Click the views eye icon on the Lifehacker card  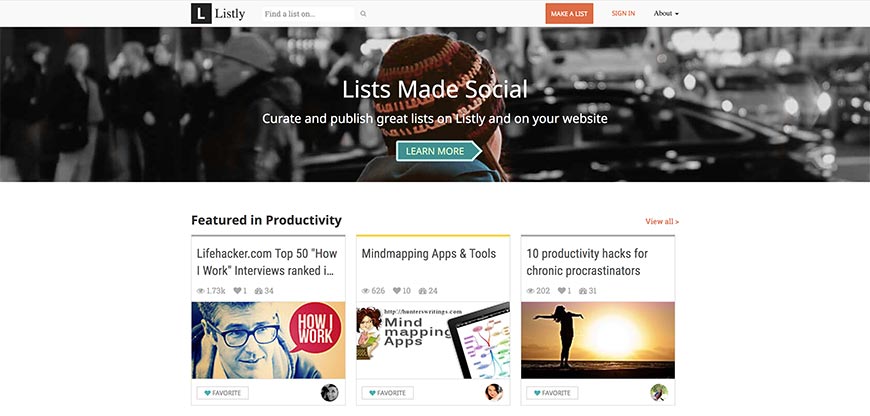[x=201, y=291]
